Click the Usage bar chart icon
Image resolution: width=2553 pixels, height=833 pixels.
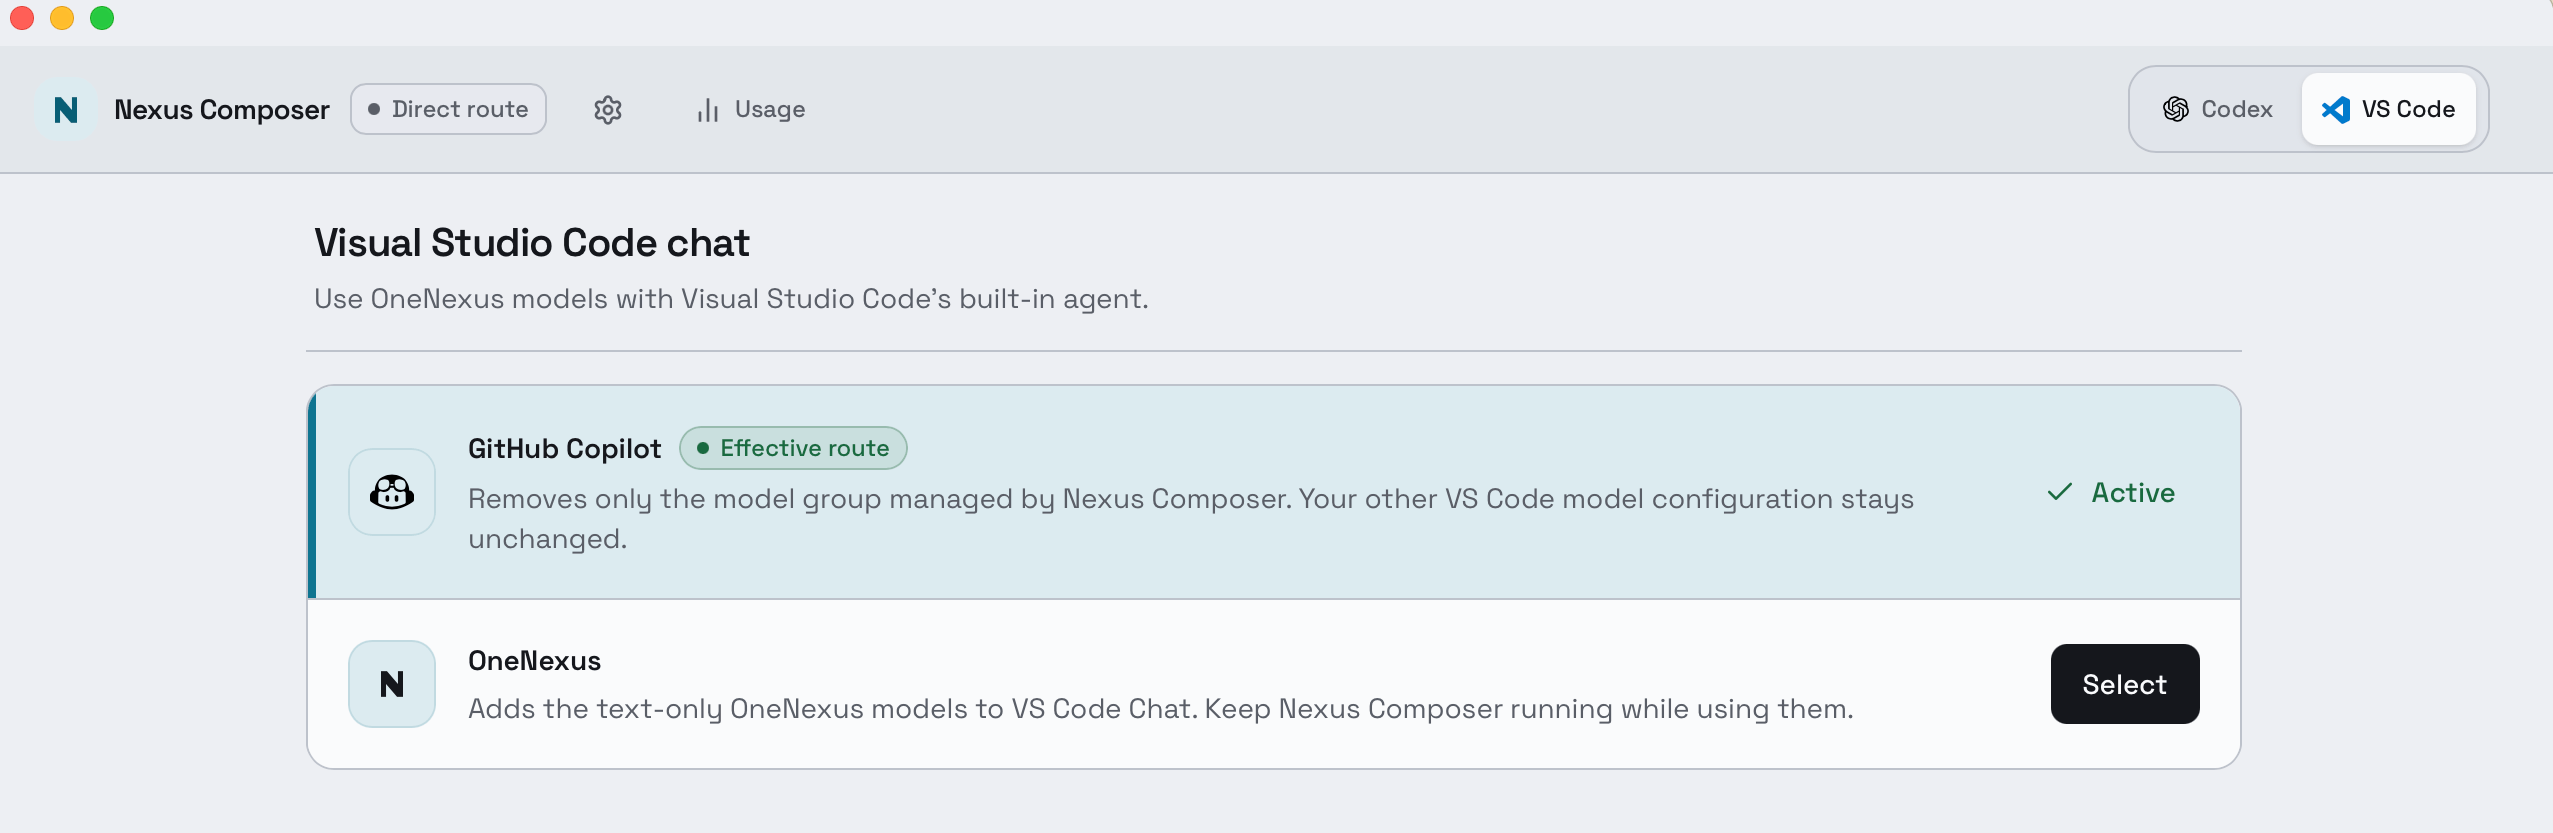click(708, 110)
